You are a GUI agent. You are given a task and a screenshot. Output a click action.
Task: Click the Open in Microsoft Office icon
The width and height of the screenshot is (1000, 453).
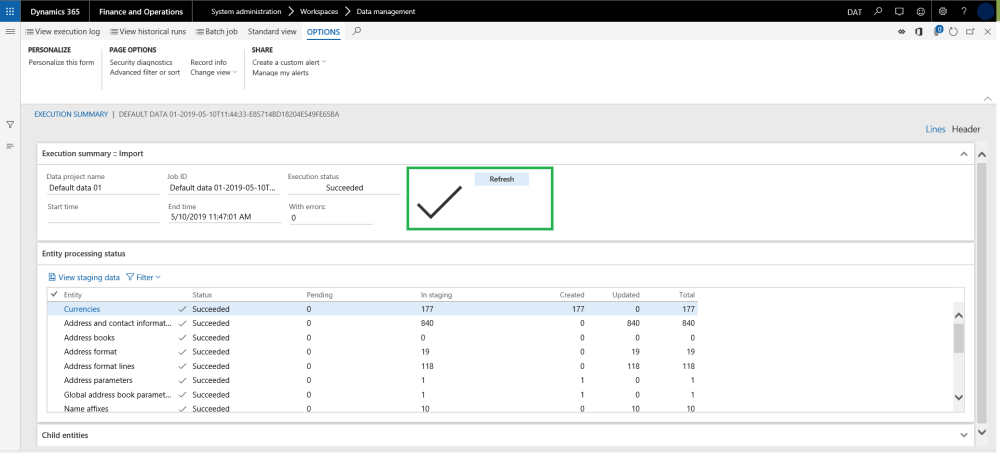pyautogui.click(x=919, y=32)
